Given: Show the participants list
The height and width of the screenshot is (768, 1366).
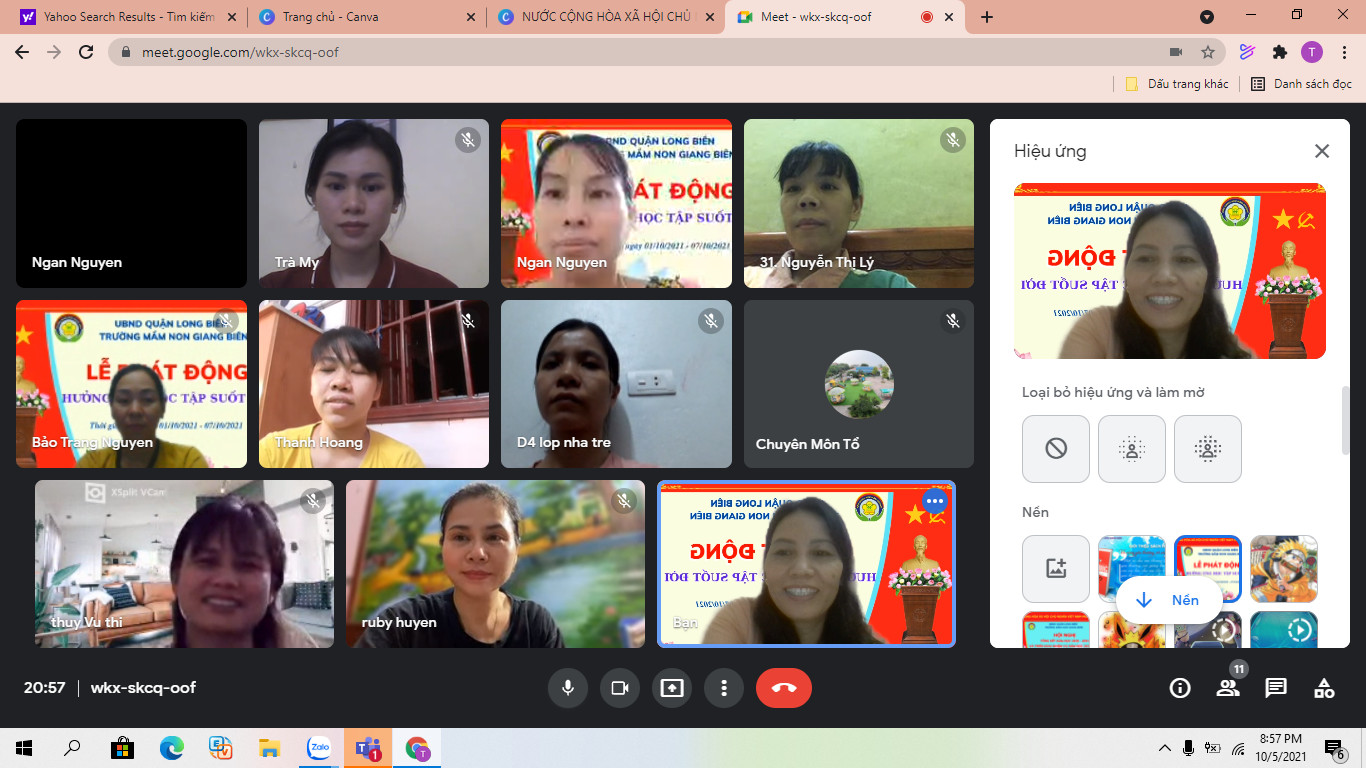Looking at the screenshot, I should coord(1228,688).
